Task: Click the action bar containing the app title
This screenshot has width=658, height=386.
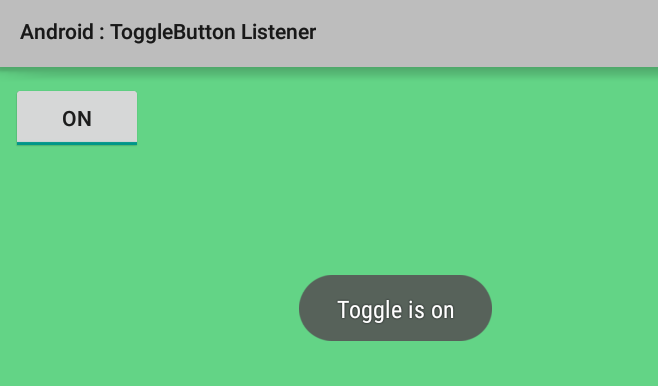Action: (x=329, y=34)
